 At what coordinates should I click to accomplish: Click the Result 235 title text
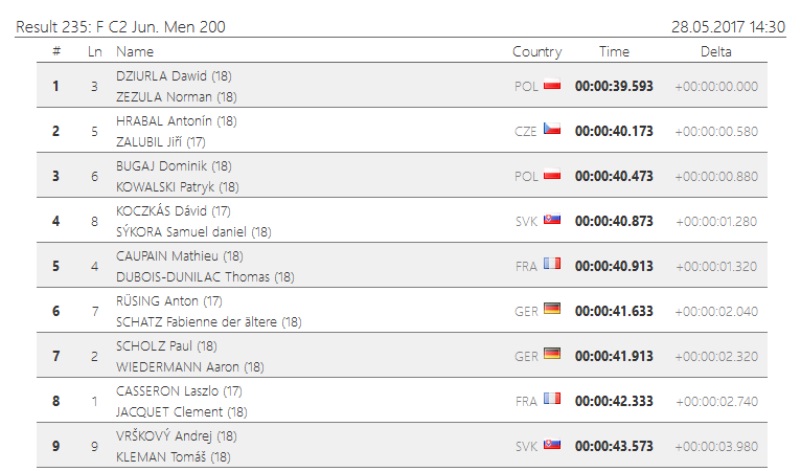coord(120,27)
